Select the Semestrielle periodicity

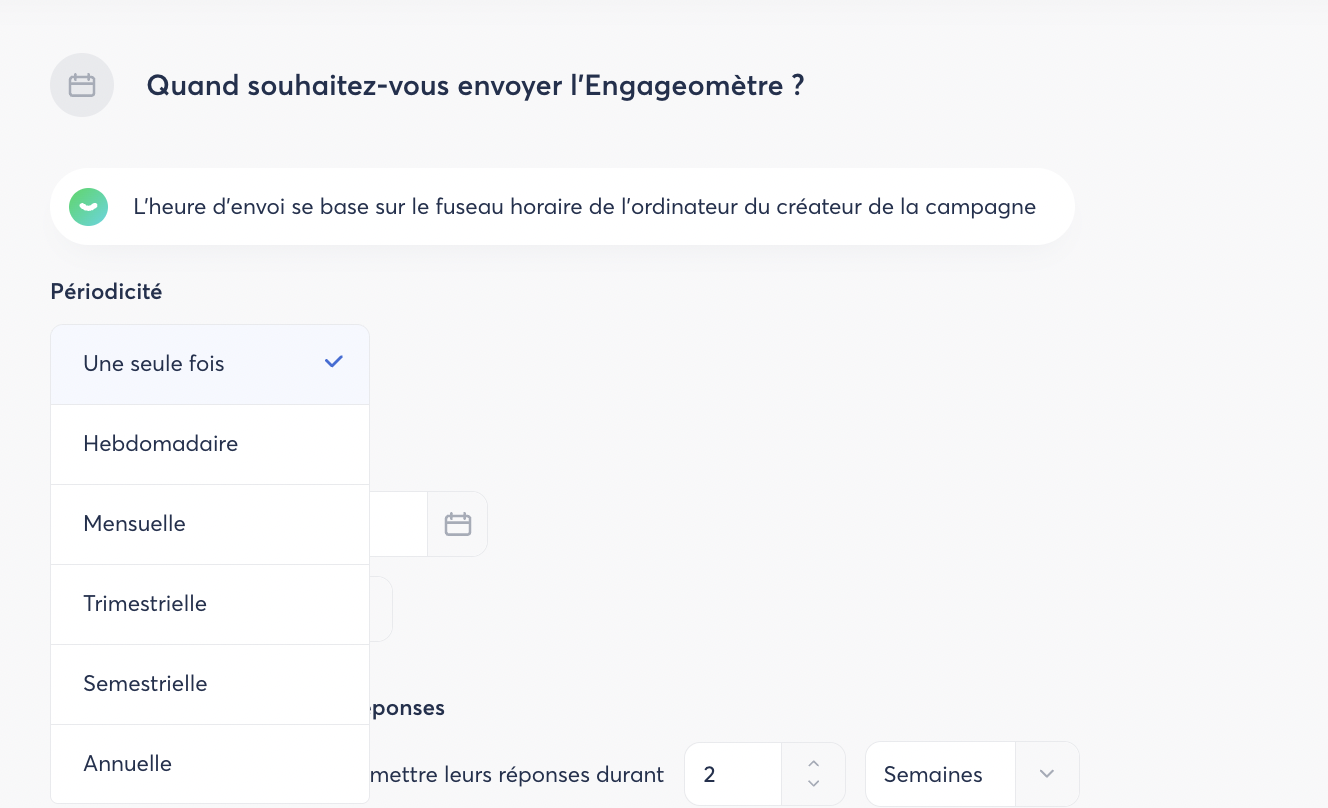[x=145, y=684]
